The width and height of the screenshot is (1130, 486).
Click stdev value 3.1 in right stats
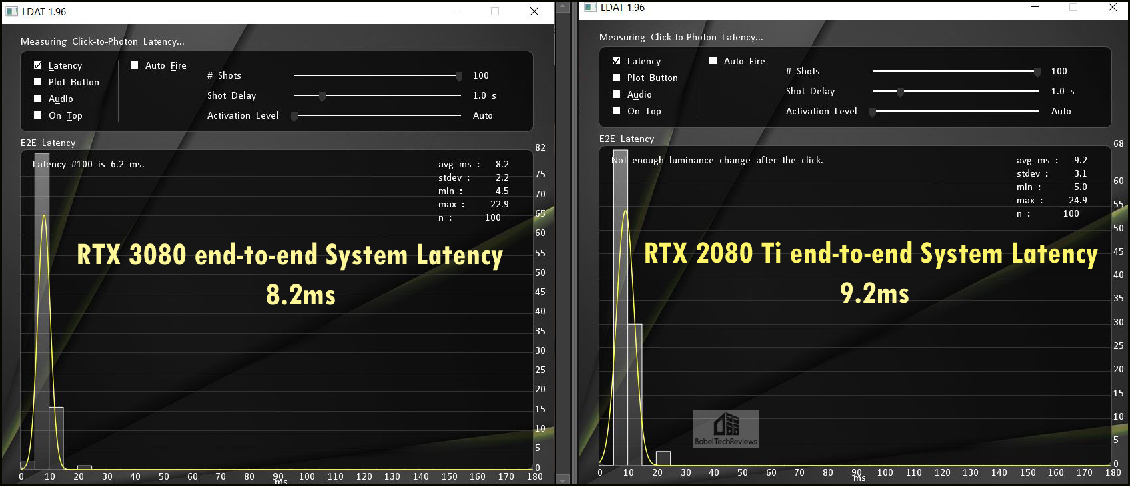pyautogui.click(x=1082, y=173)
